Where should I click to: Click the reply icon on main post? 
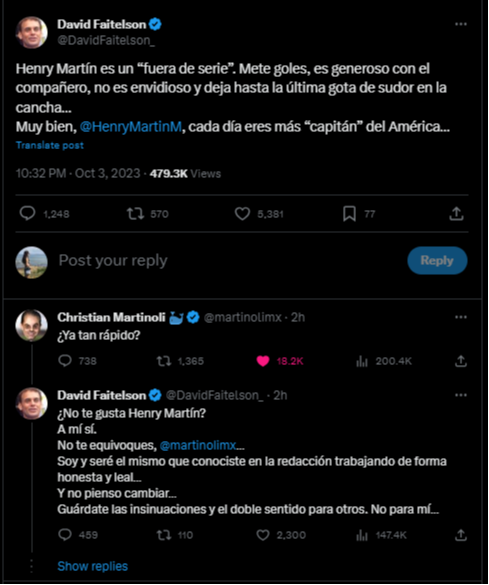click(27, 213)
